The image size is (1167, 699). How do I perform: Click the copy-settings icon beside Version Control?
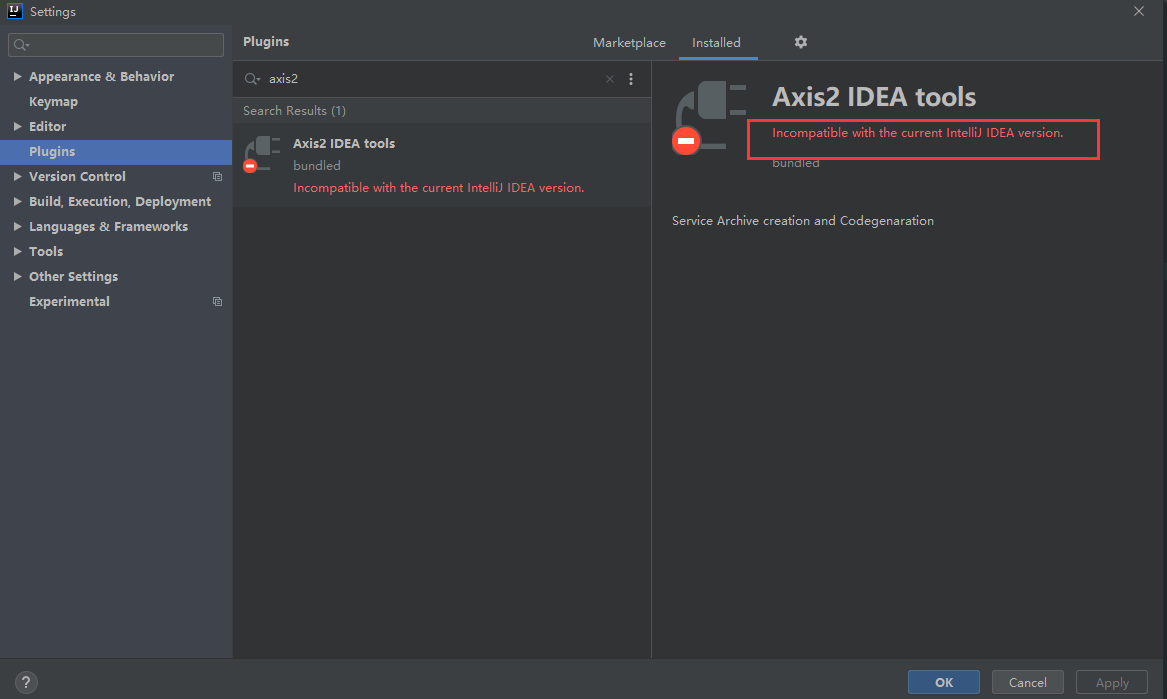(217, 176)
